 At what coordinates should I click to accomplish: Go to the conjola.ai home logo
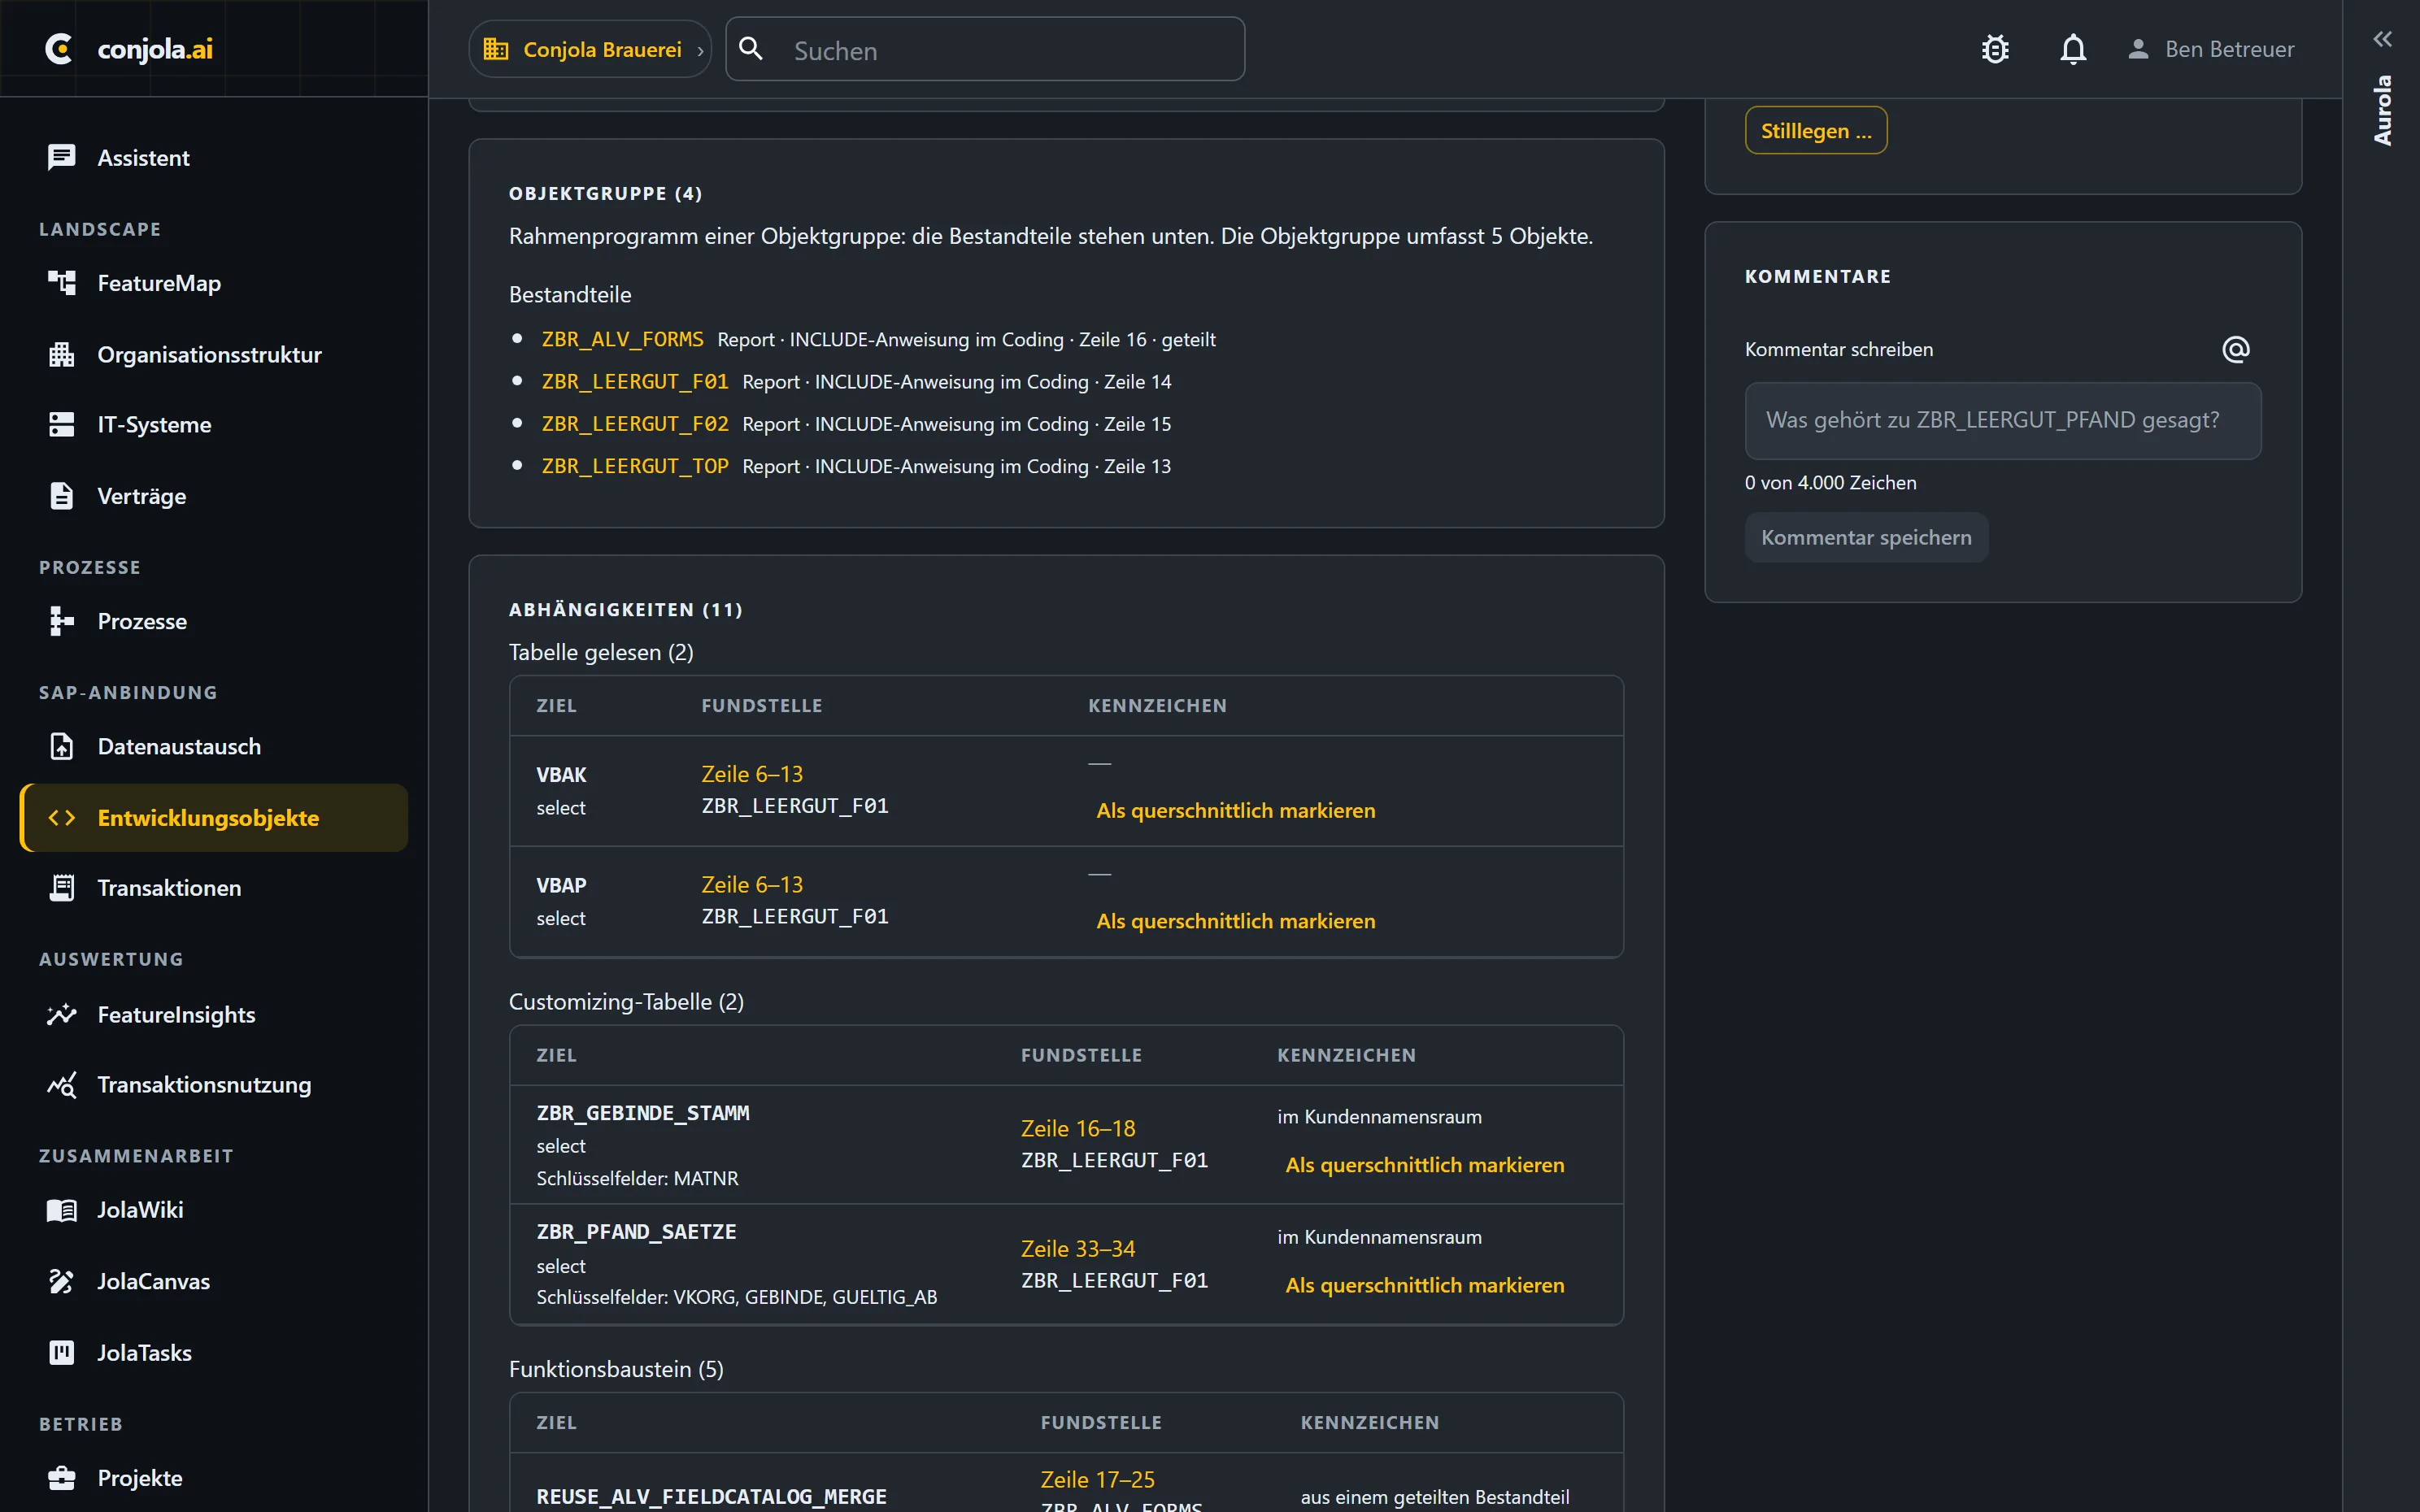130,48
